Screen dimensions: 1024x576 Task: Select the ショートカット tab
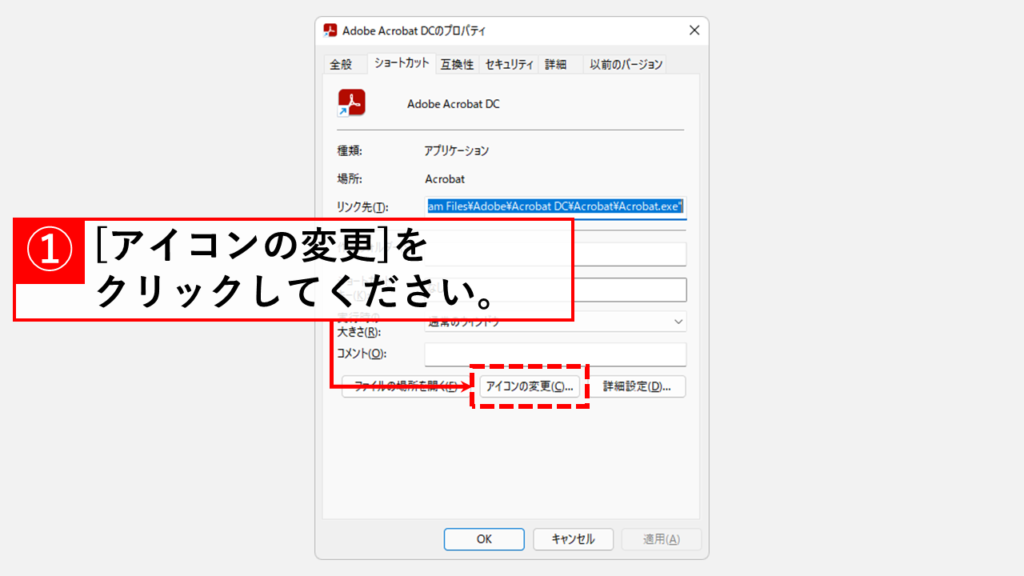tap(401, 63)
